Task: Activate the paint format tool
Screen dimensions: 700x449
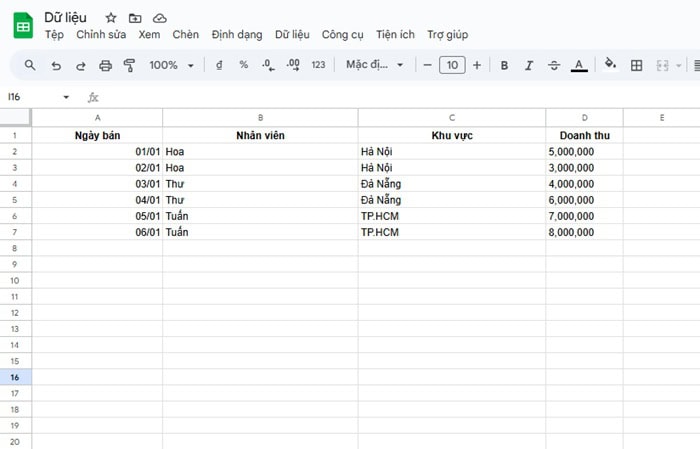Action: pos(129,65)
